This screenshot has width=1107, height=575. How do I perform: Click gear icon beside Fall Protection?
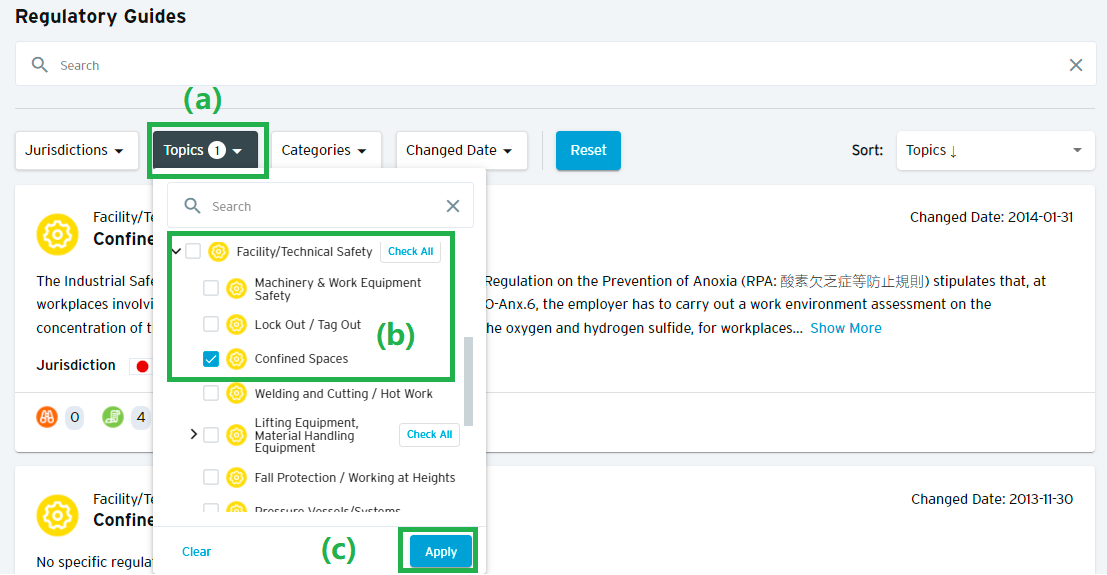pyautogui.click(x=237, y=478)
